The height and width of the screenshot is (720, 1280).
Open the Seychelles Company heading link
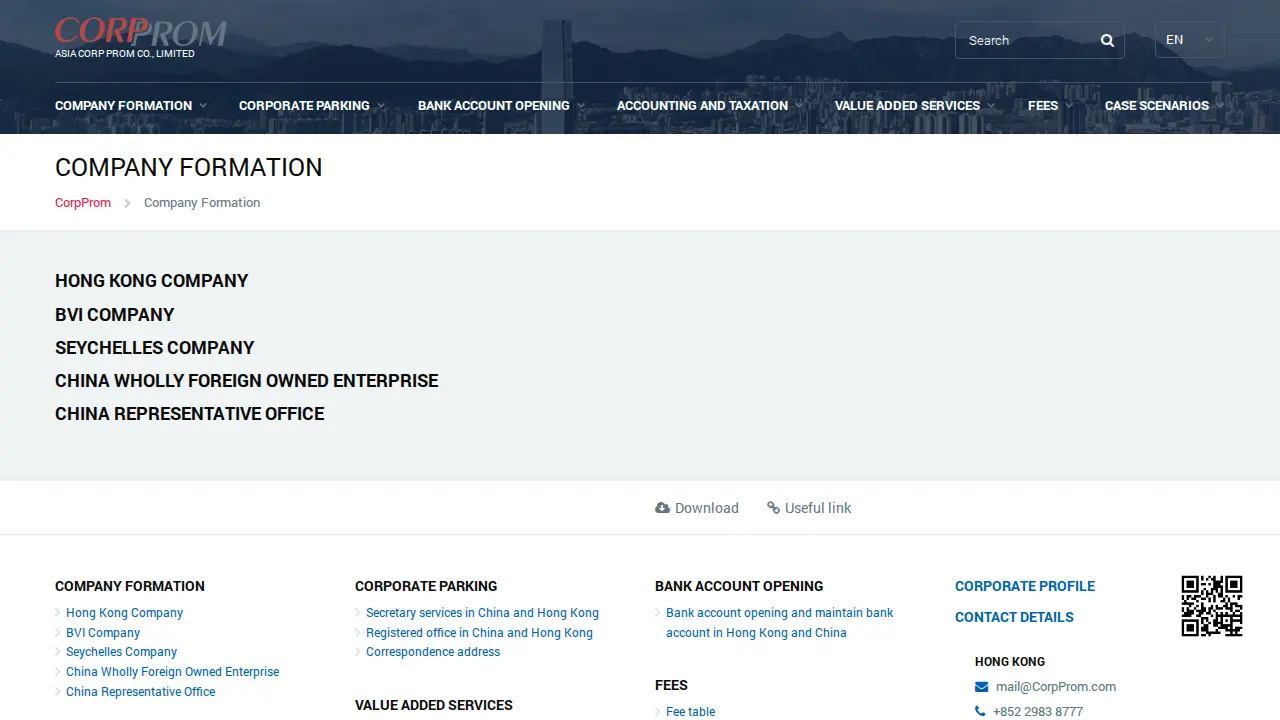[155, 348]
